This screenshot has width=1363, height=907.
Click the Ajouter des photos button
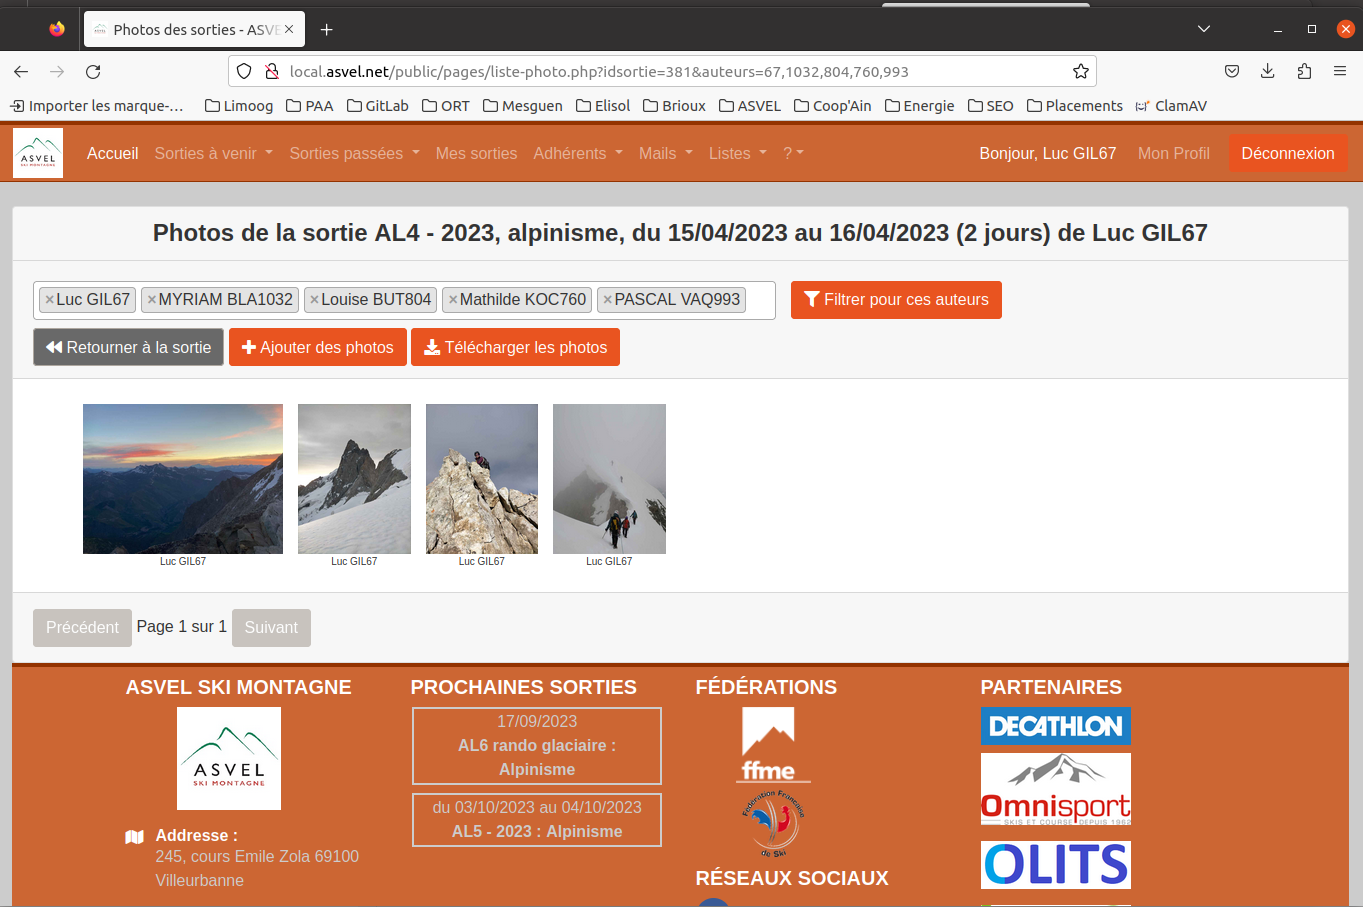coord(317,347)
